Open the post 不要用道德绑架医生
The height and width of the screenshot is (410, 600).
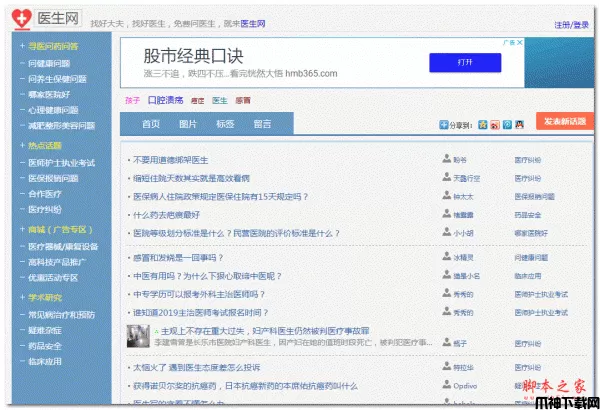click(x=170, y=159)
